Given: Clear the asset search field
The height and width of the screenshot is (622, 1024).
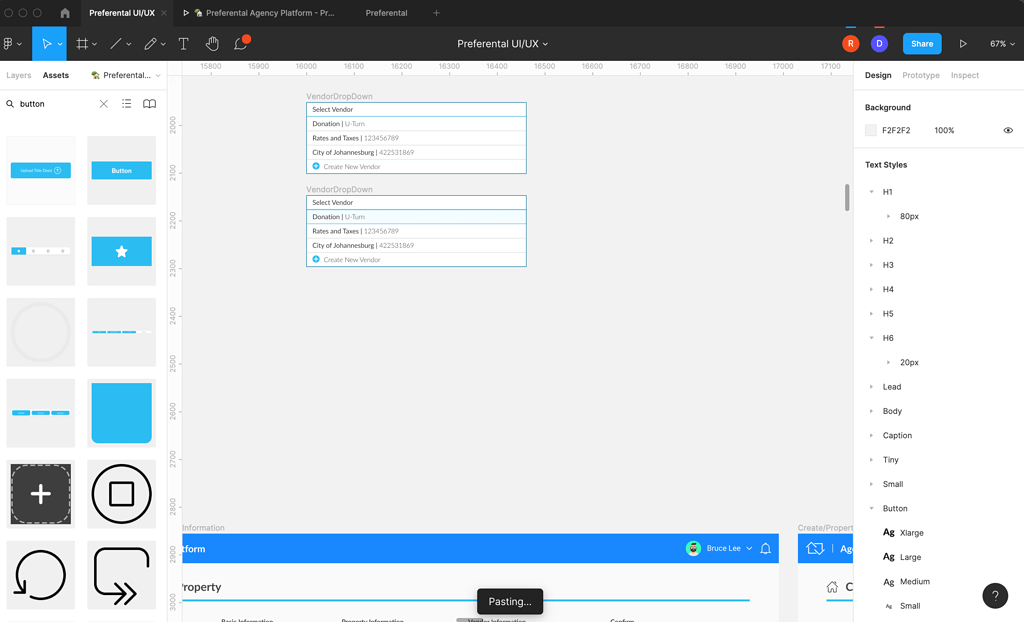Looking at the screenshot, I should click(103, 104).
